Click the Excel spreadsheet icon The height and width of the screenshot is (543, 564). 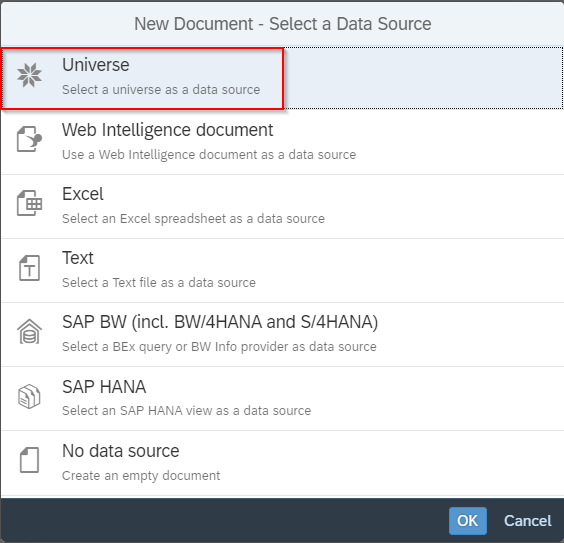pyautogui.click(x=29, y=203)
